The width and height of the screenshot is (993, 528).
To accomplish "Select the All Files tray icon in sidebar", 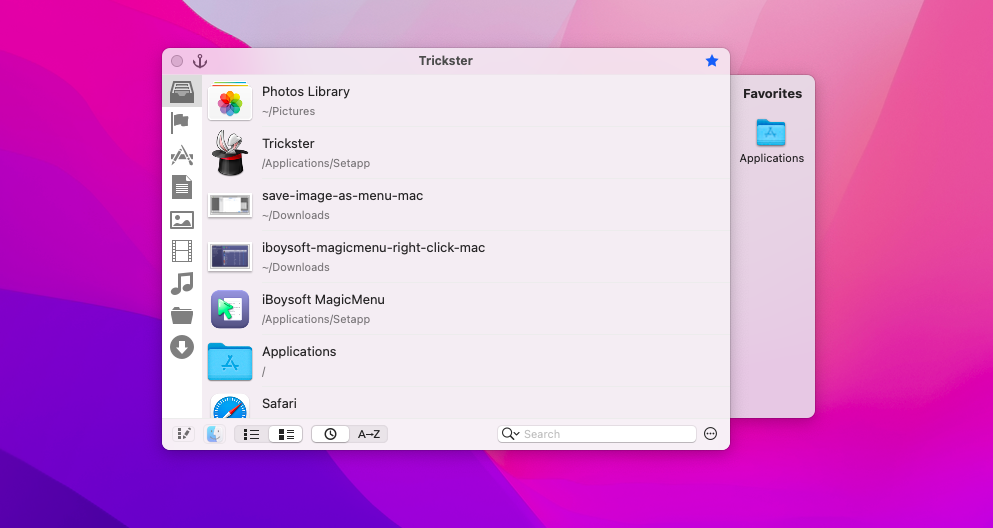I will point(182,92).
